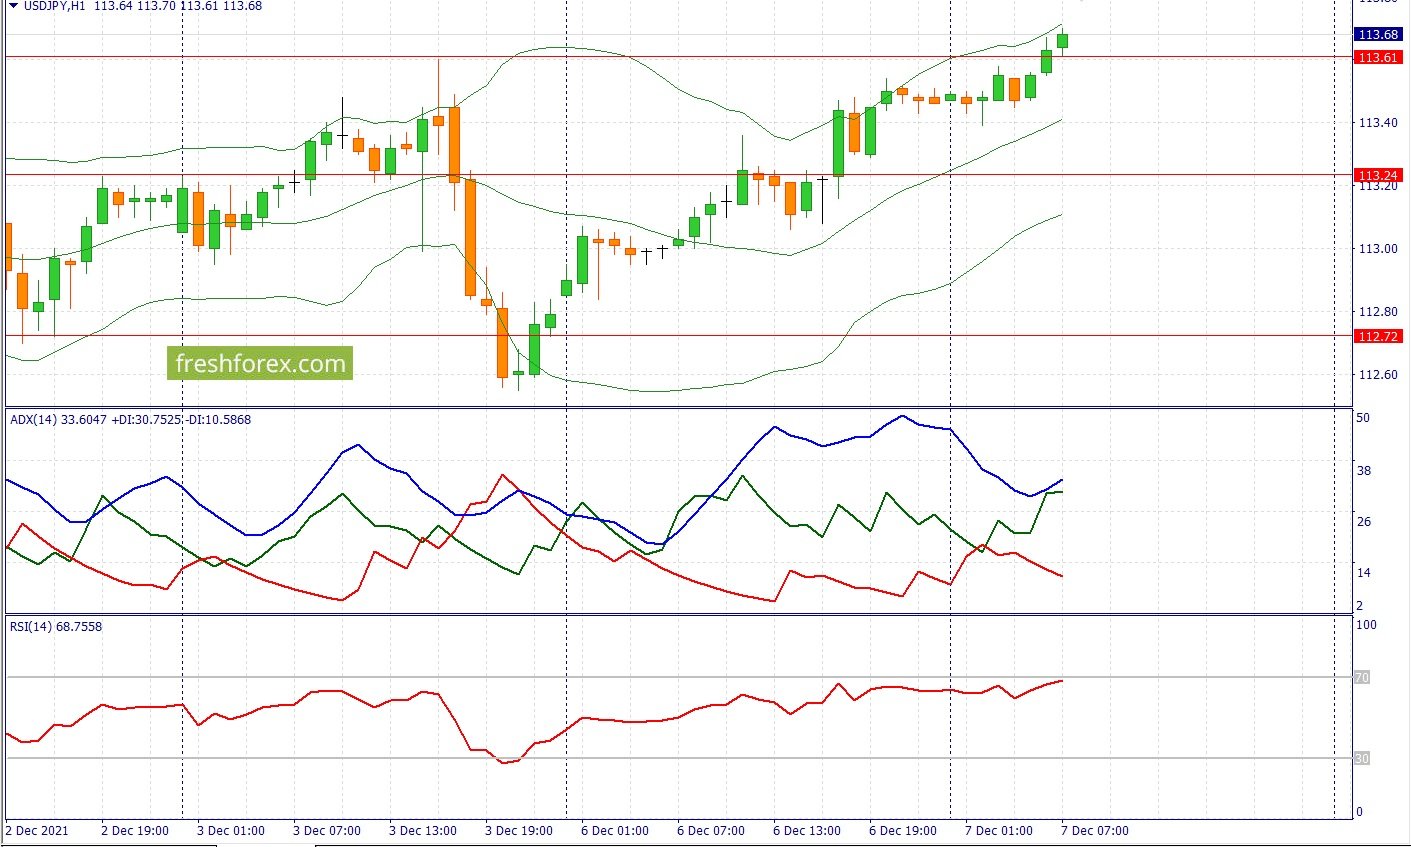Image resolution: width=1411 pixels, height=847 pixels.
Task: Open the freshforex.com watermark link
Action: 260,363
